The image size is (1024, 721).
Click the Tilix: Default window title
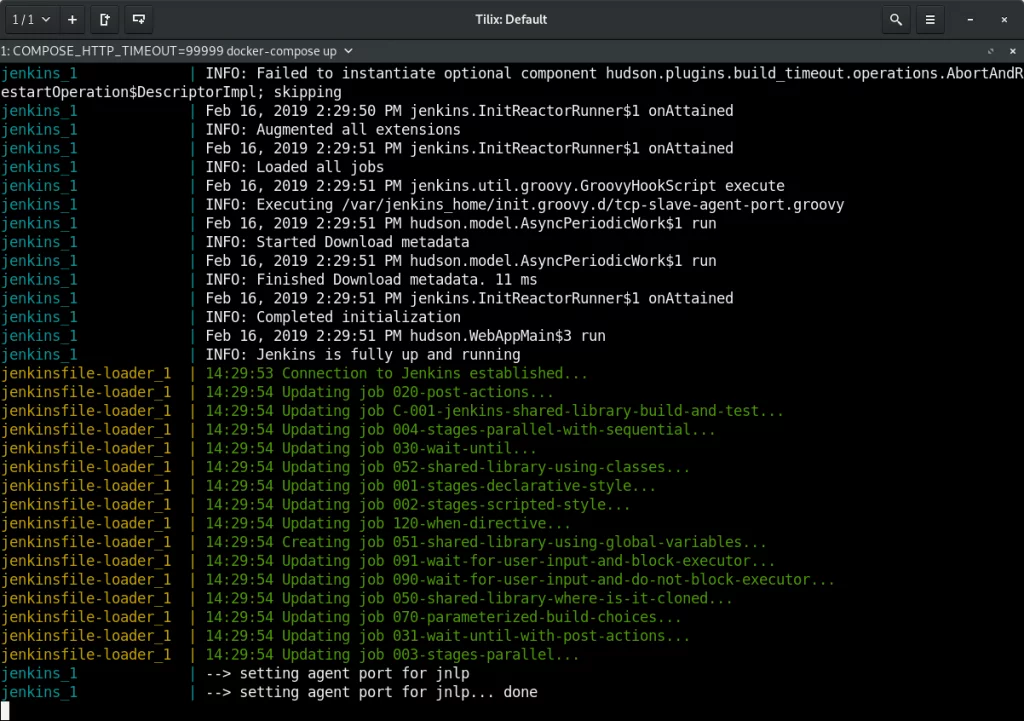click(511, 20)
